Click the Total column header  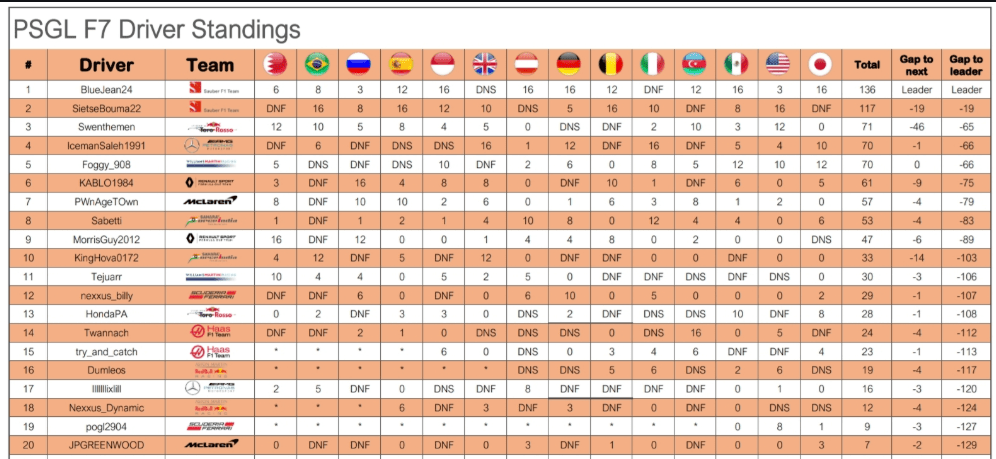pyautogui.click(x=867, y=65)
